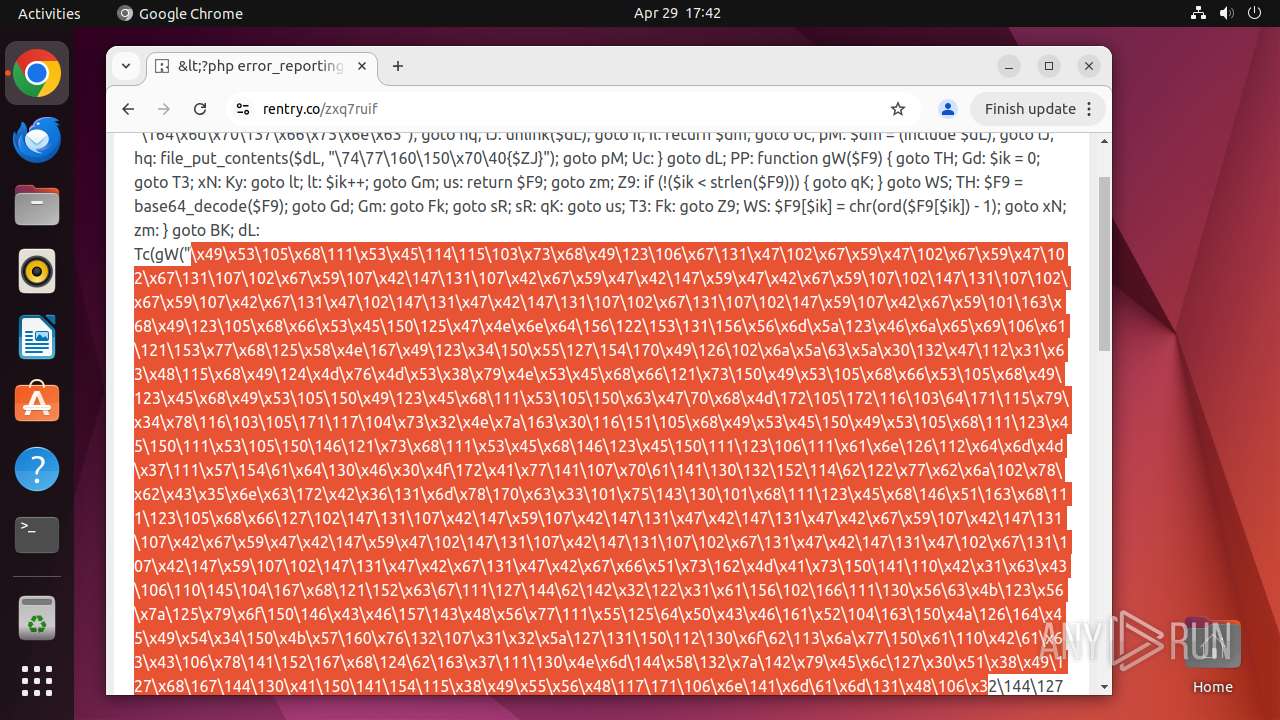The width and height of the screenshot is (1280, 720).
Task: Open the network status icon in top bar
Action: coord(1198,13)
